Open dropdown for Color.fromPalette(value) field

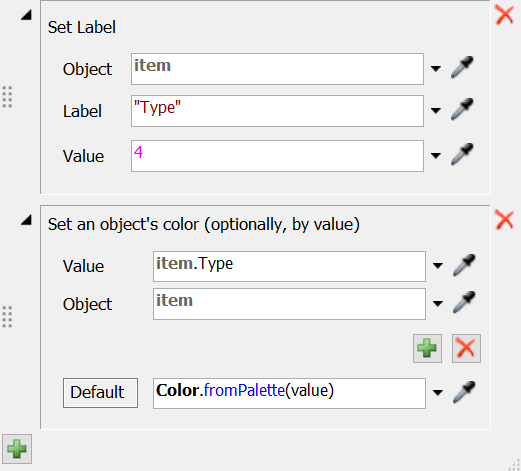tap(438, 393)
